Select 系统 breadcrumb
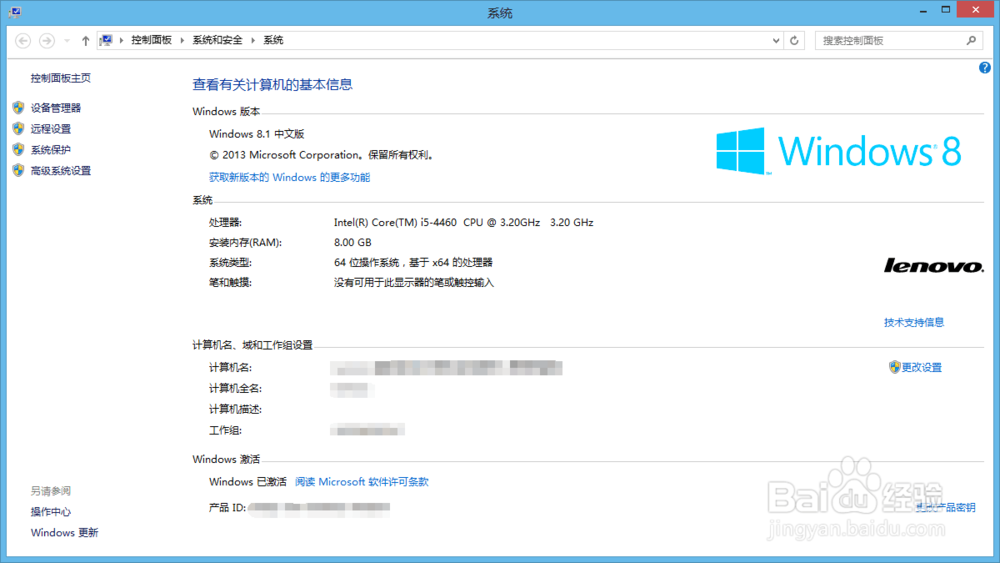This screenshot has width=1000, height=563. 273,40
